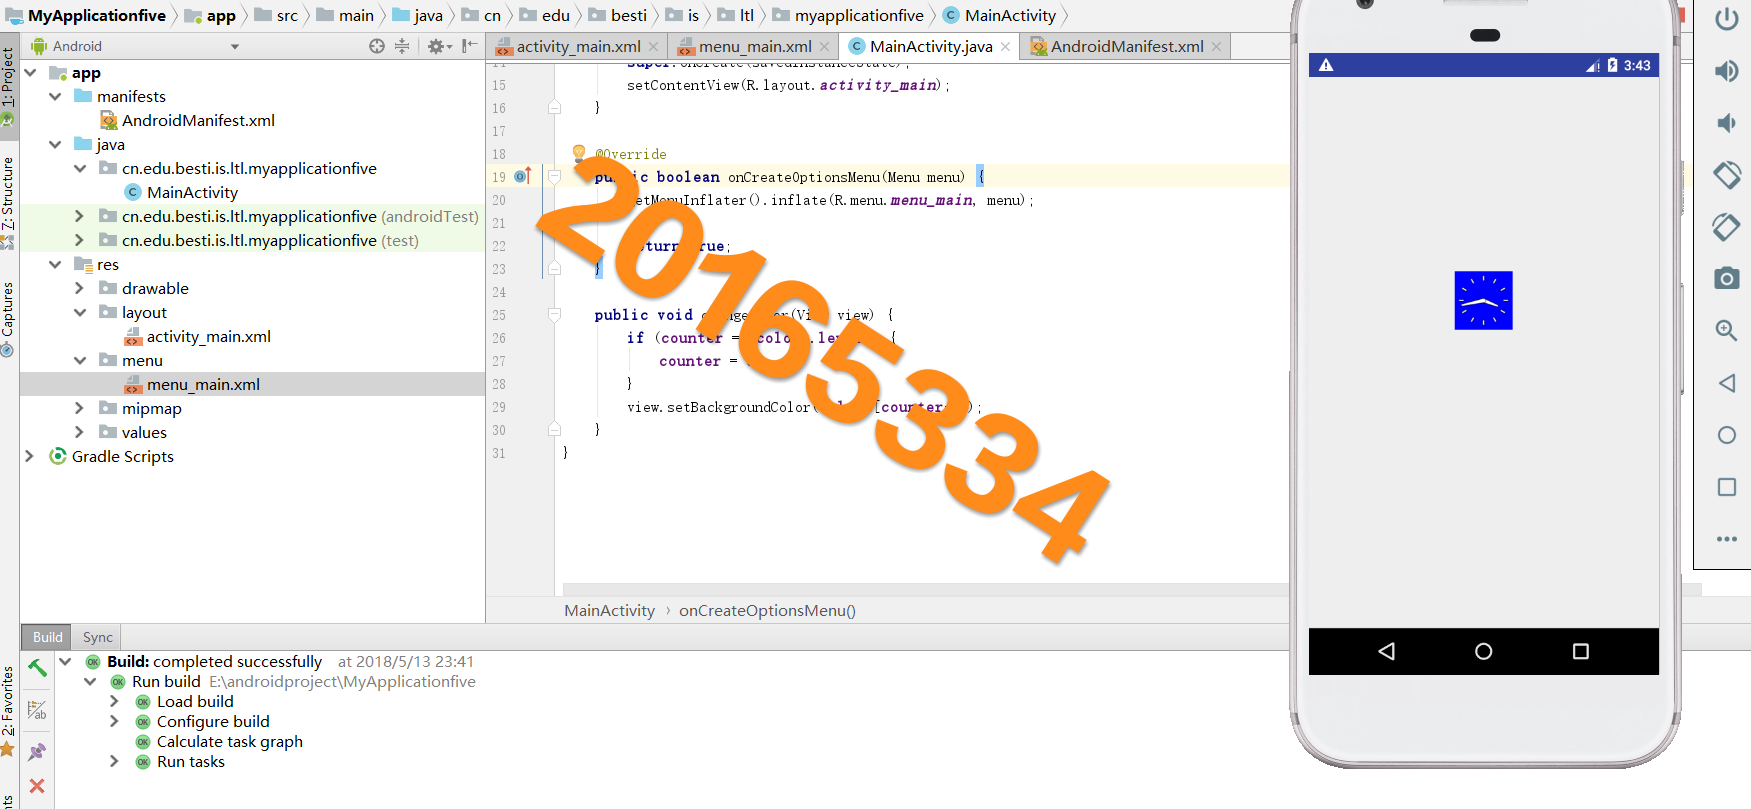Click 'src' in the navigation breadcrumb
The height and width of the screenshot is (809, 1751).
[287, 15]
